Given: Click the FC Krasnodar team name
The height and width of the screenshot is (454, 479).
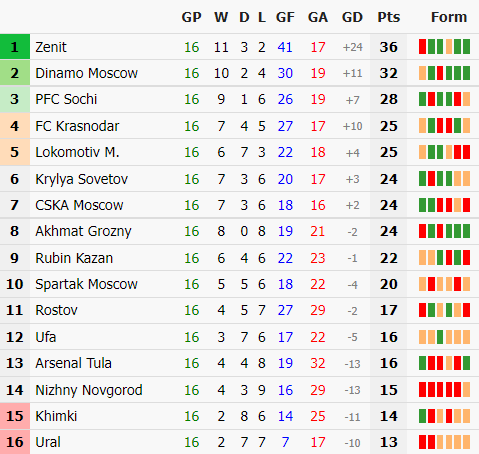Looking at the screenshot, I should click(x=77, y=126).
